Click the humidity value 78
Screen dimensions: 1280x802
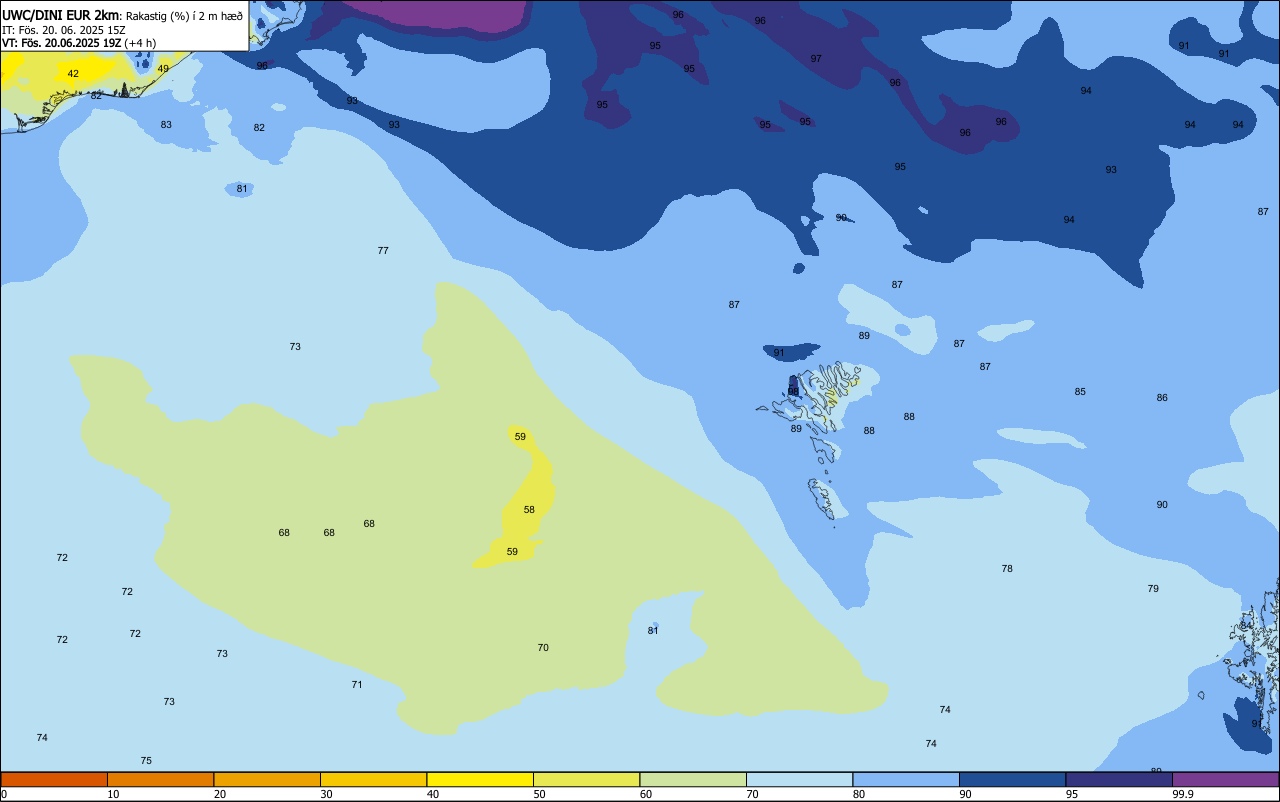(1007, 569)
